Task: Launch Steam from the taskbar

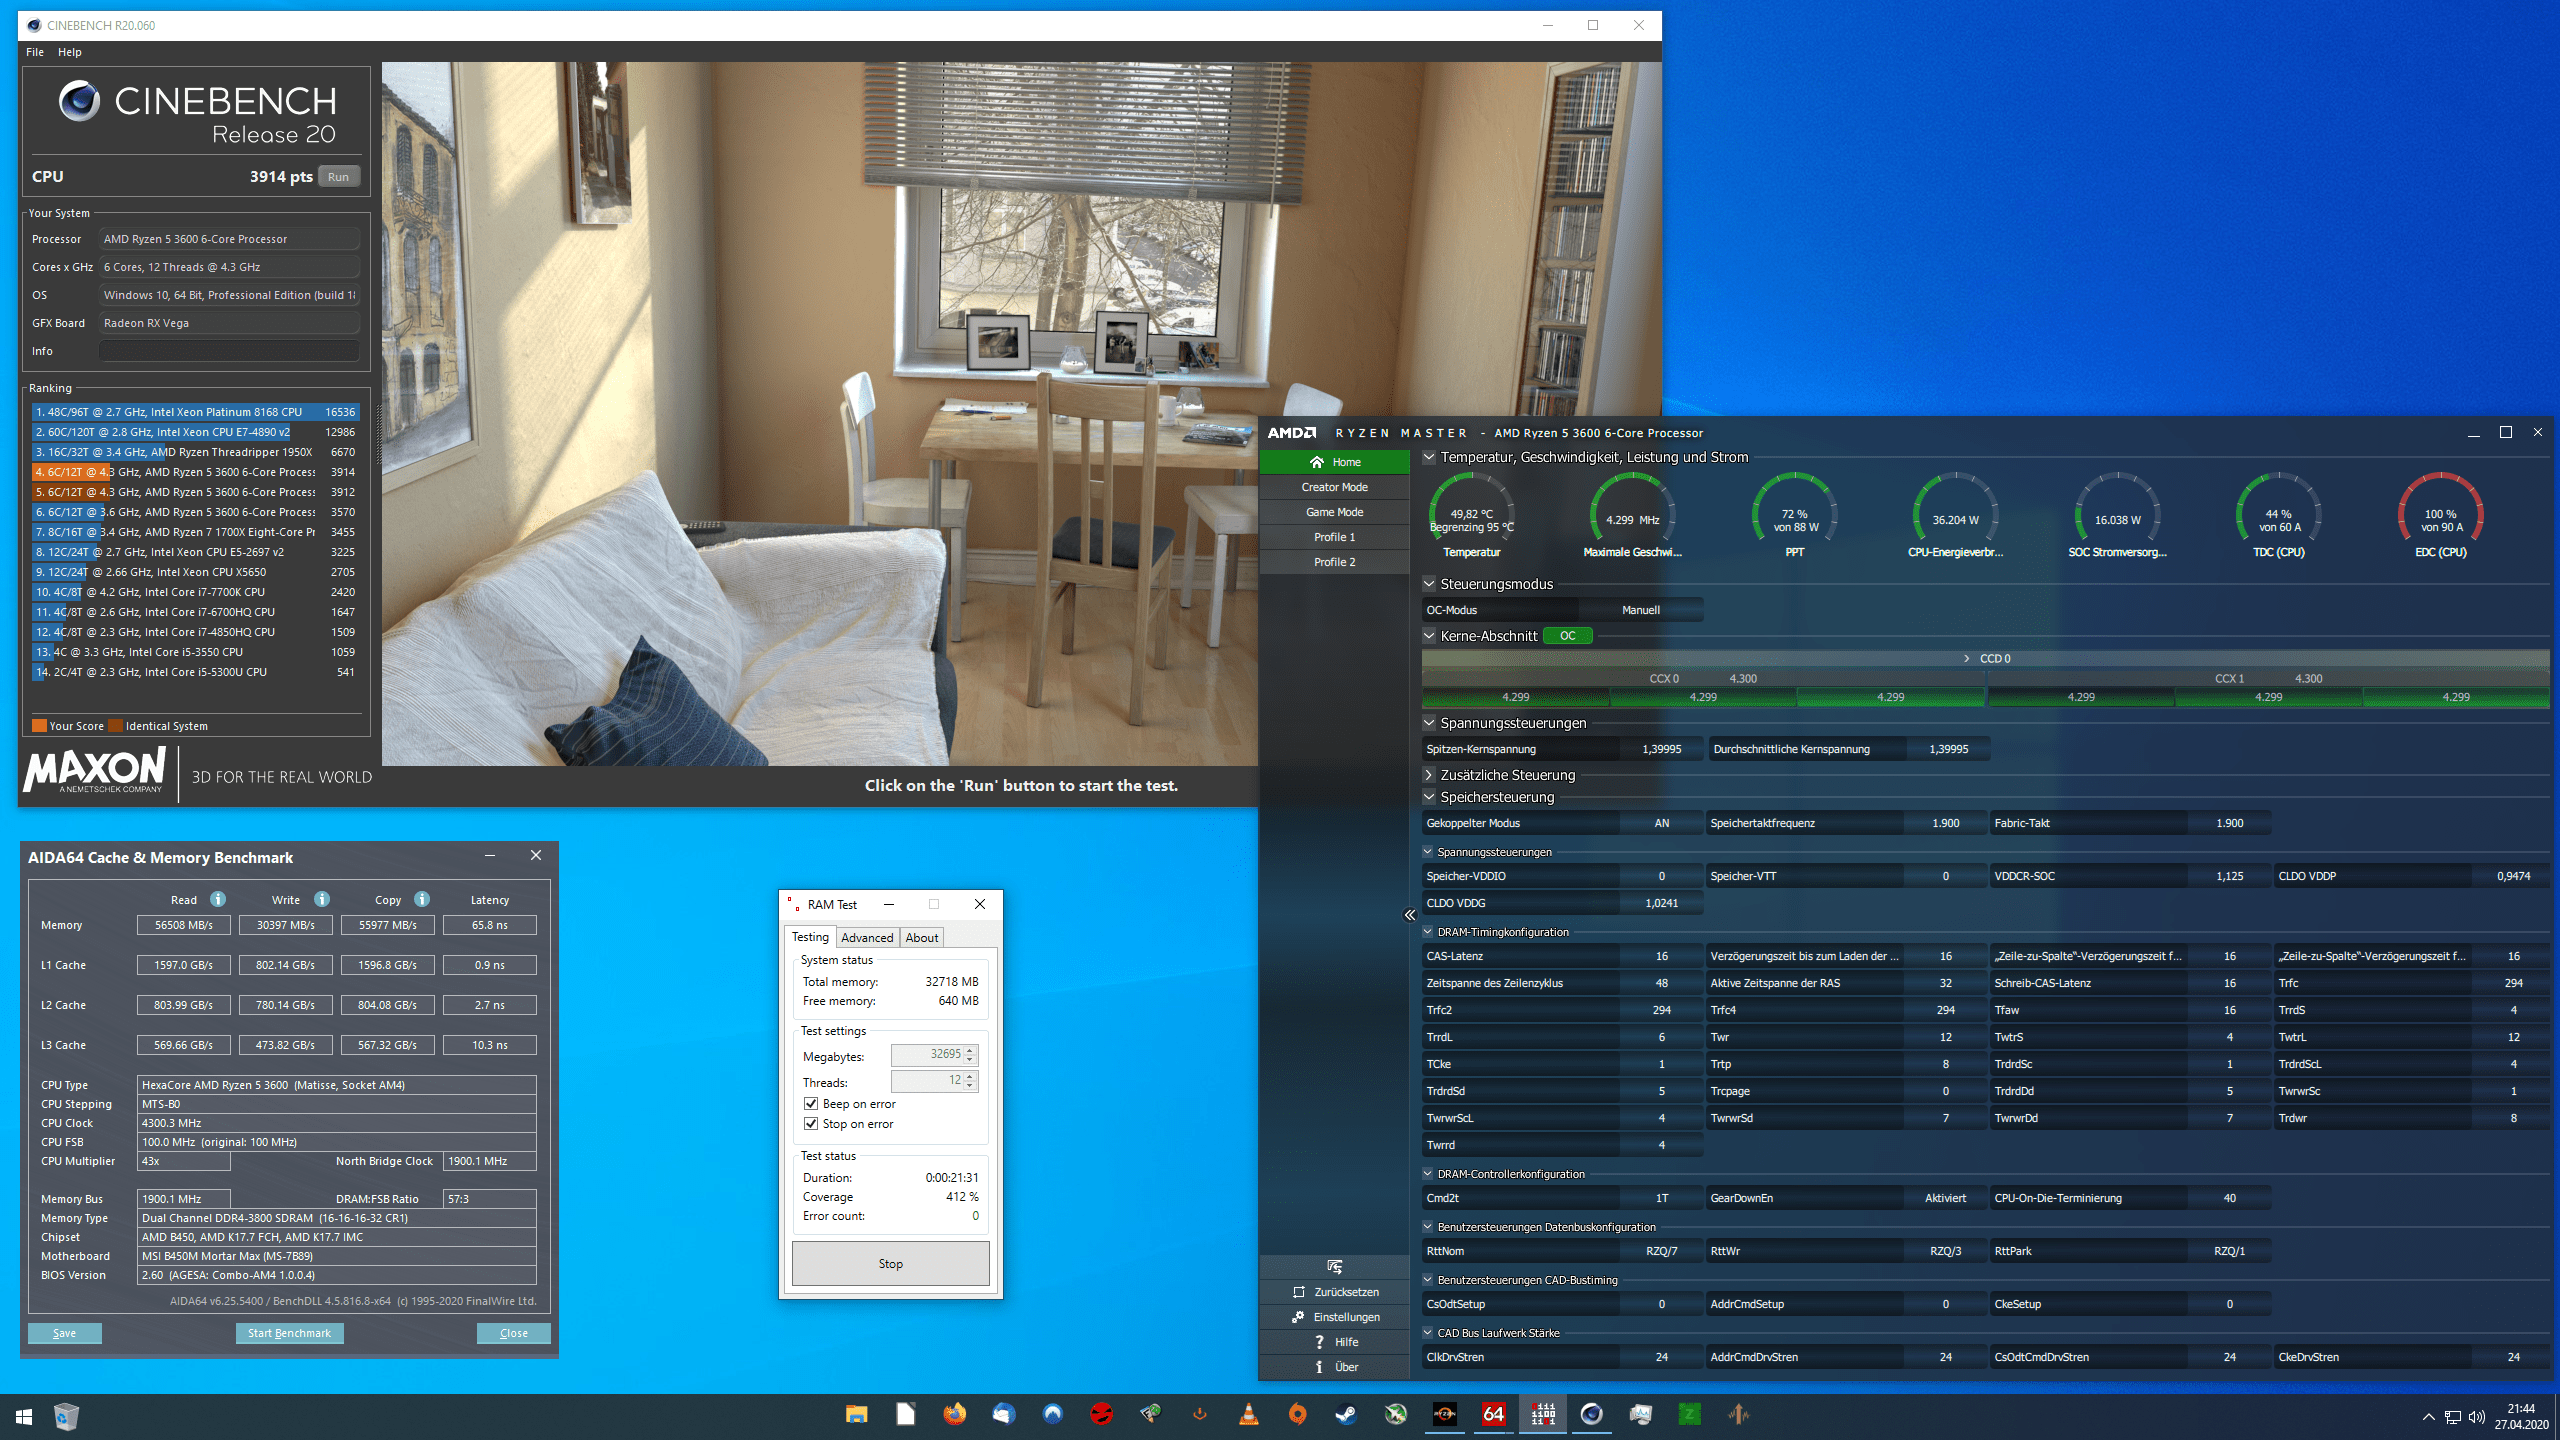Action: click(x=1346, y=1414)
